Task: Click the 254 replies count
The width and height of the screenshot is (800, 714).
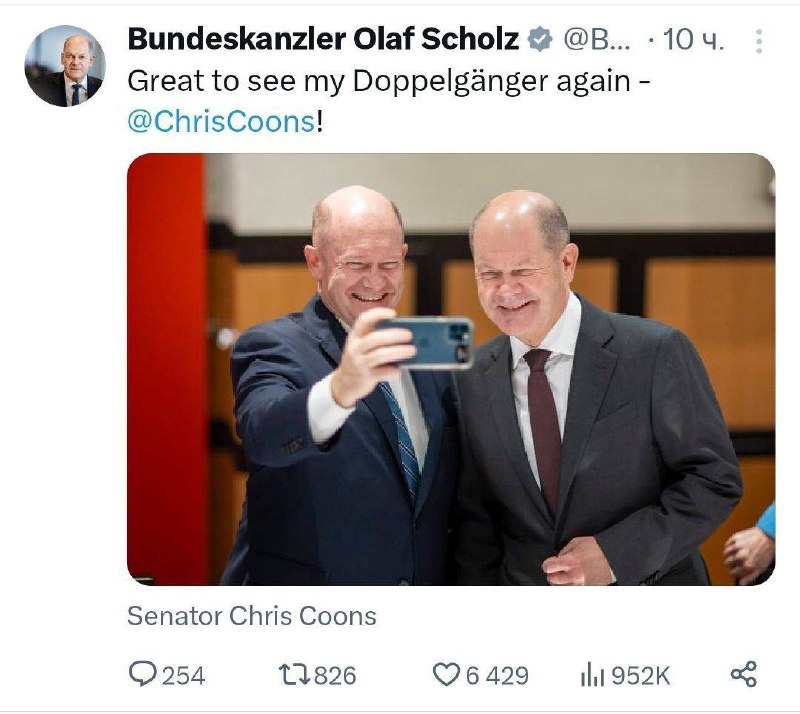Action: click(x=184, y=676)
